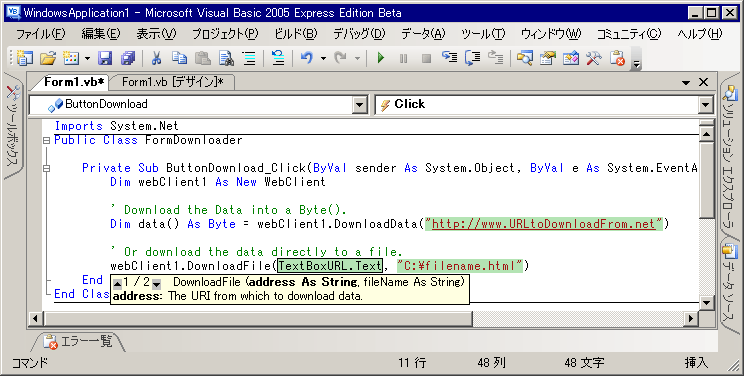Screen dimensions: 744x376
Task: Open the データ ソース side tab
Action: [730, 286]
